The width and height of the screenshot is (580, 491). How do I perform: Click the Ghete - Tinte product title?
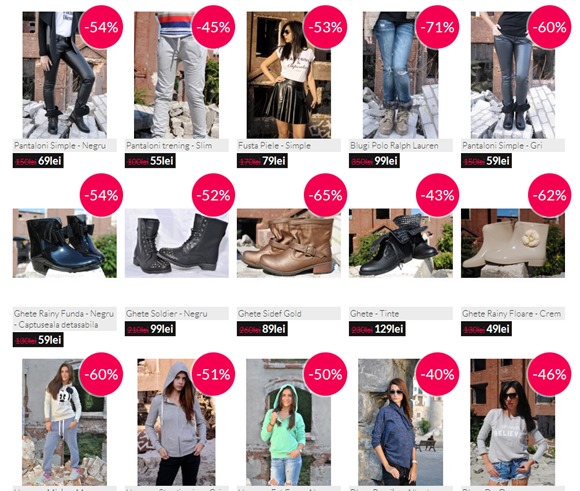[x=374, y=313]
